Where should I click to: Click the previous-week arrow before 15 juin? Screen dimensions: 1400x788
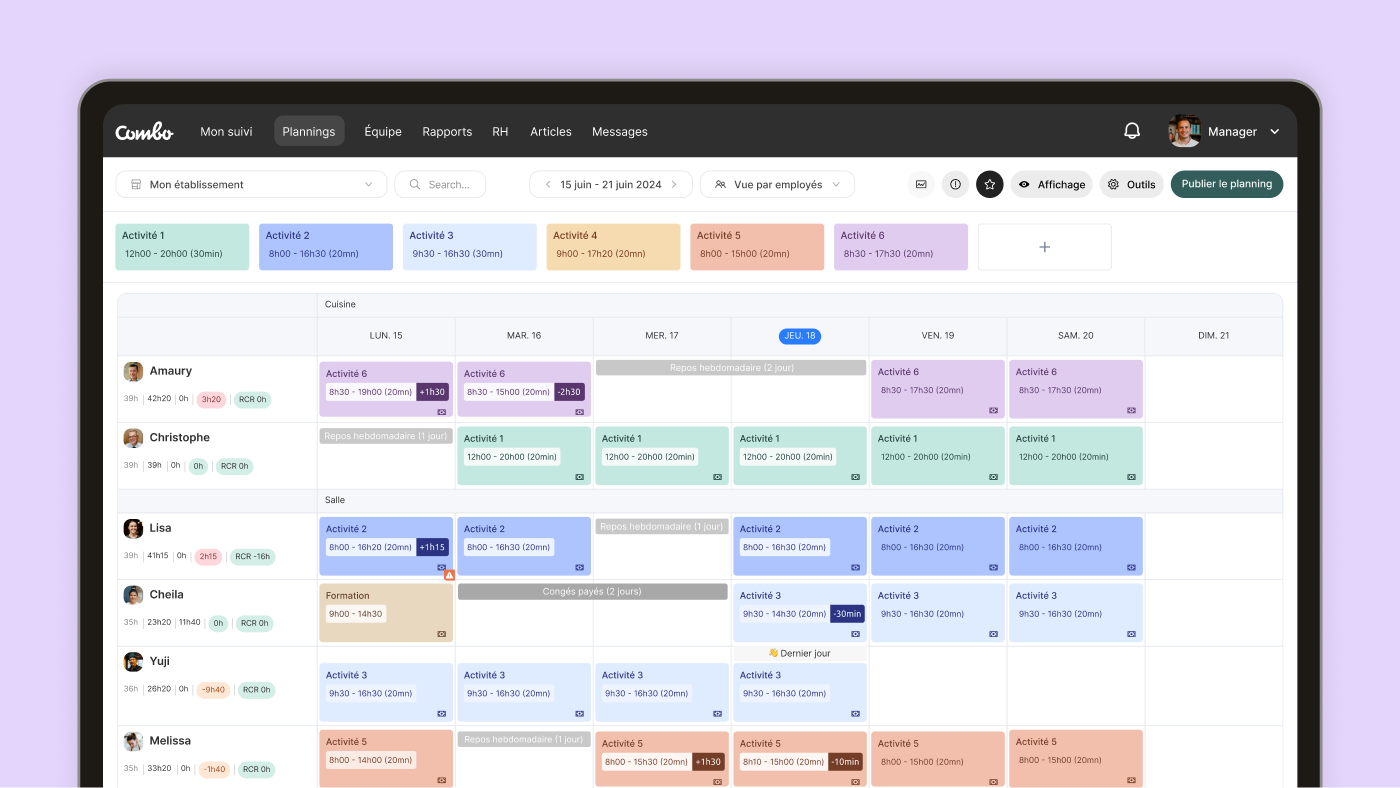547,184
